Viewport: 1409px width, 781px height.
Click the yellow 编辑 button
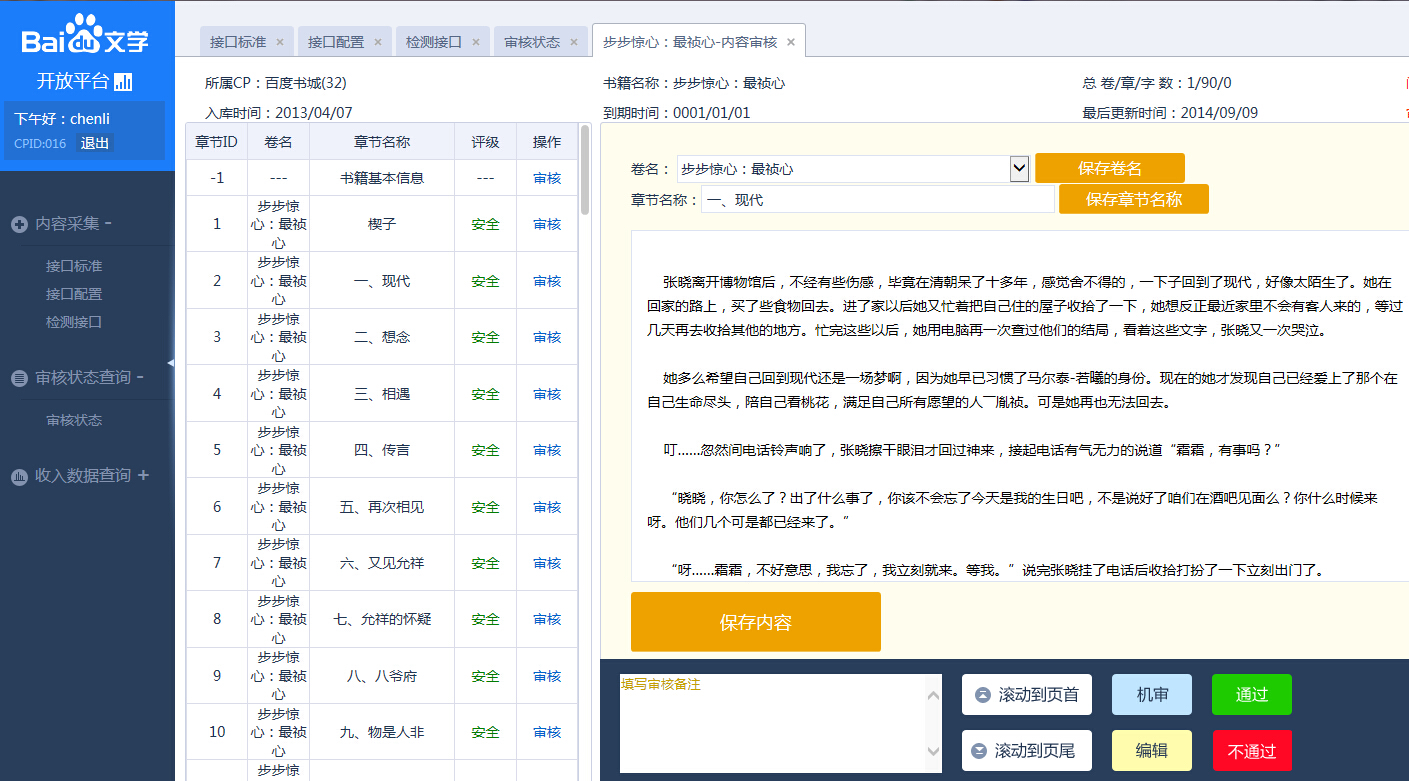click(1152, 750)
